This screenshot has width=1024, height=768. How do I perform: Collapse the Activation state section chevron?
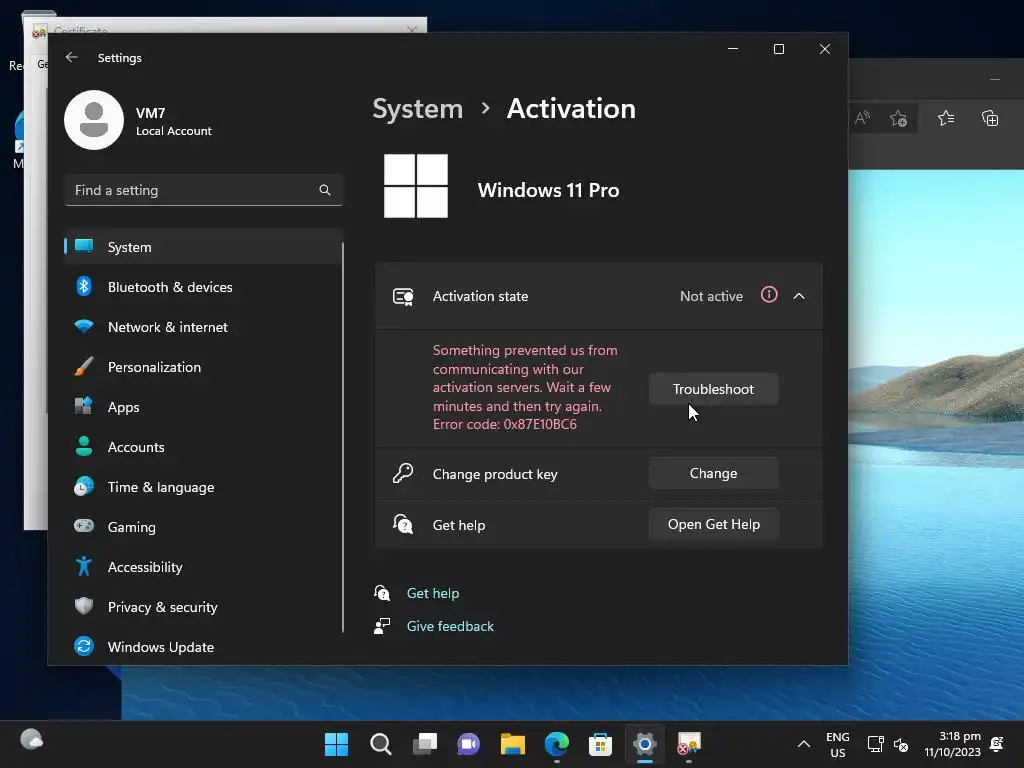(799, 296)
